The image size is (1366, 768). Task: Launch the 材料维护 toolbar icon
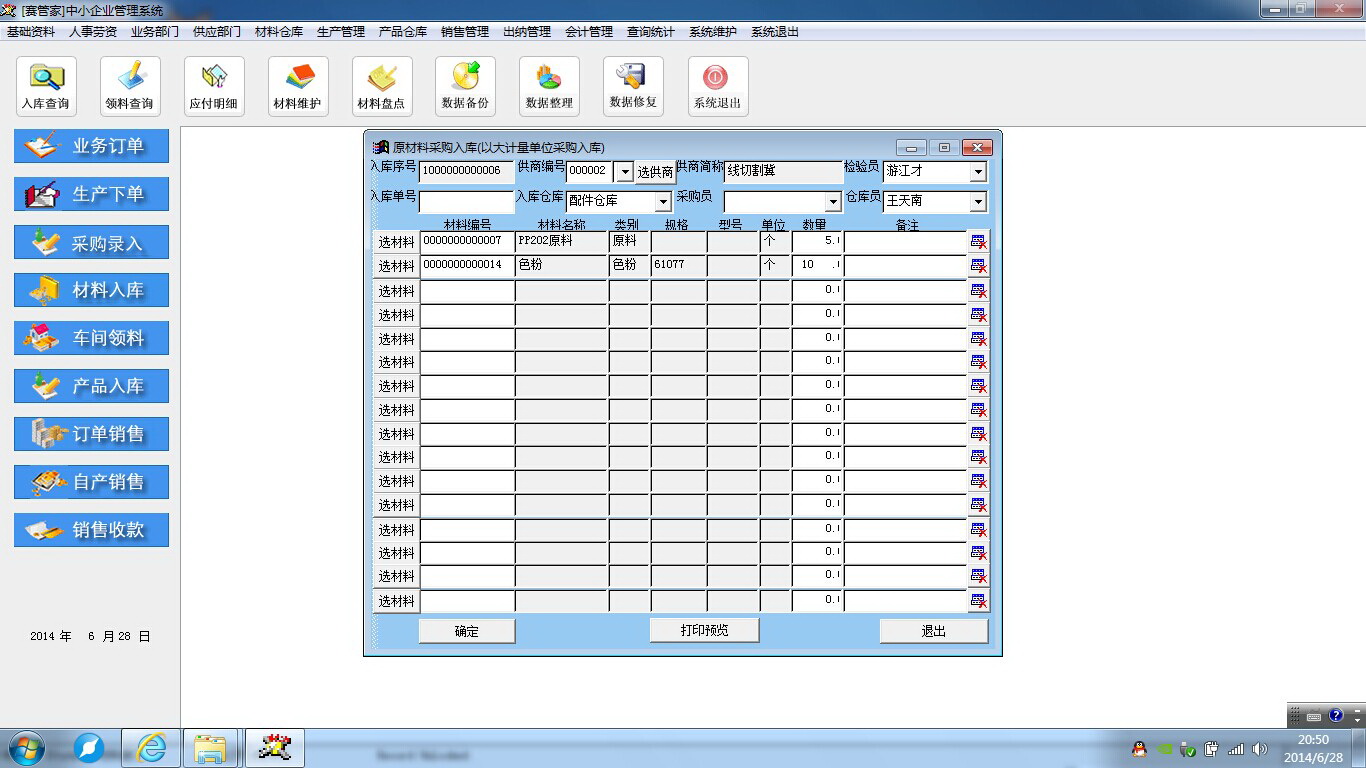point(298,86)
